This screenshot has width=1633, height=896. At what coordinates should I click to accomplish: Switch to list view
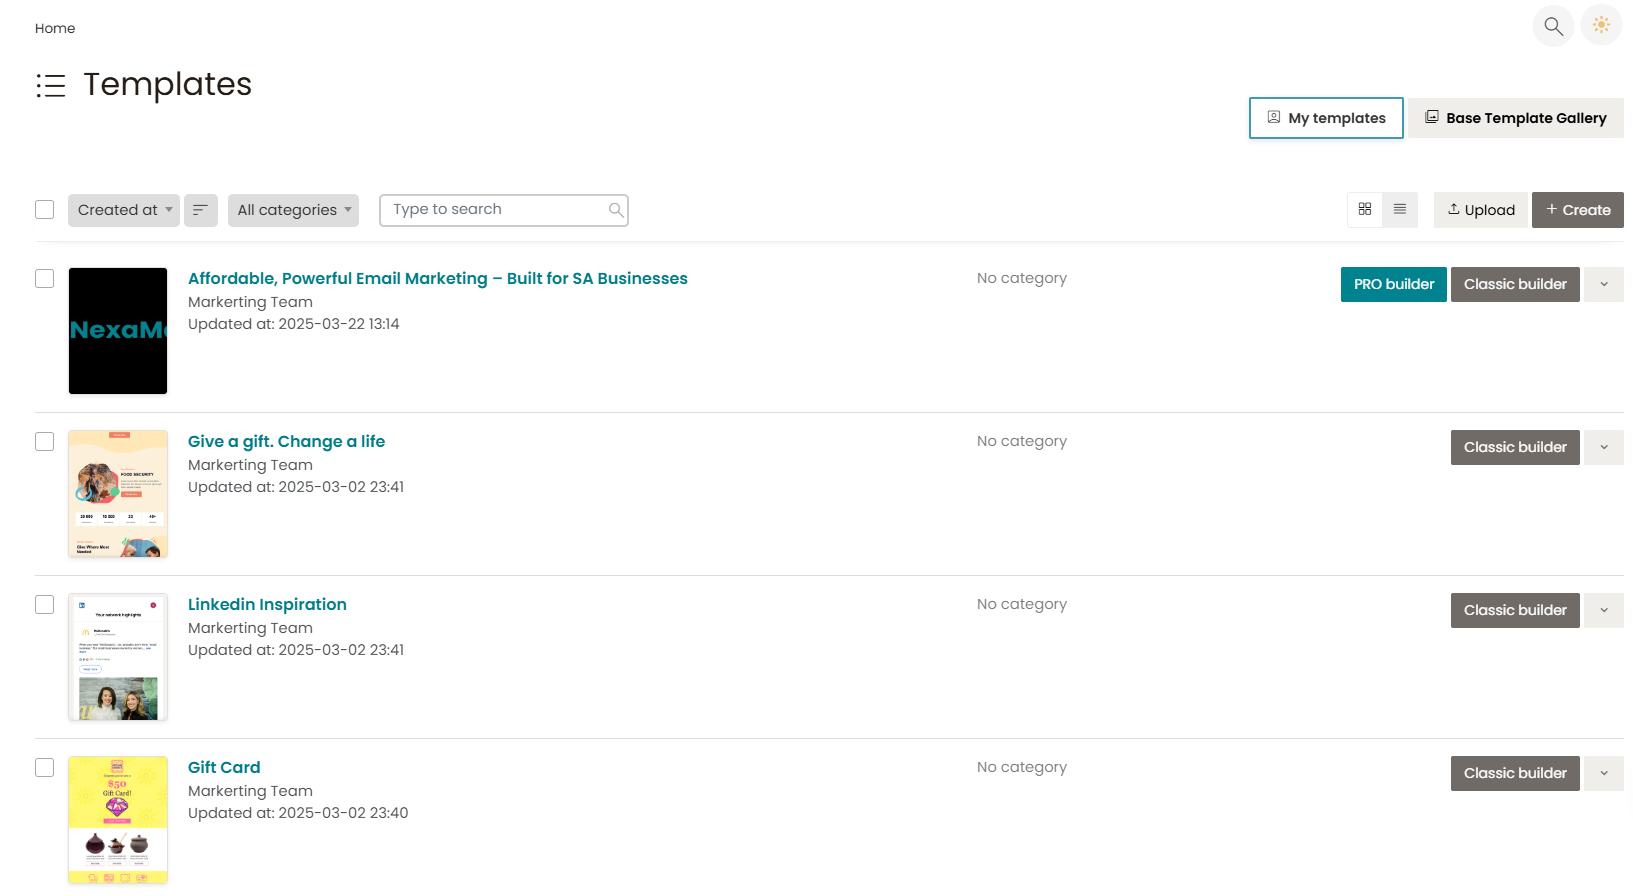pos(1400,209)
